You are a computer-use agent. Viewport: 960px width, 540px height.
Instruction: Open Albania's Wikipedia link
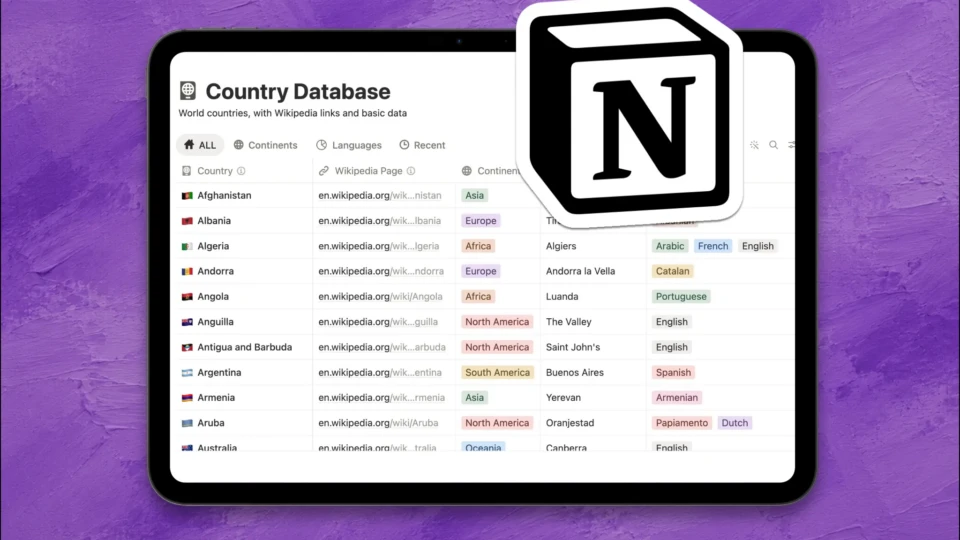tap(380, 220)
